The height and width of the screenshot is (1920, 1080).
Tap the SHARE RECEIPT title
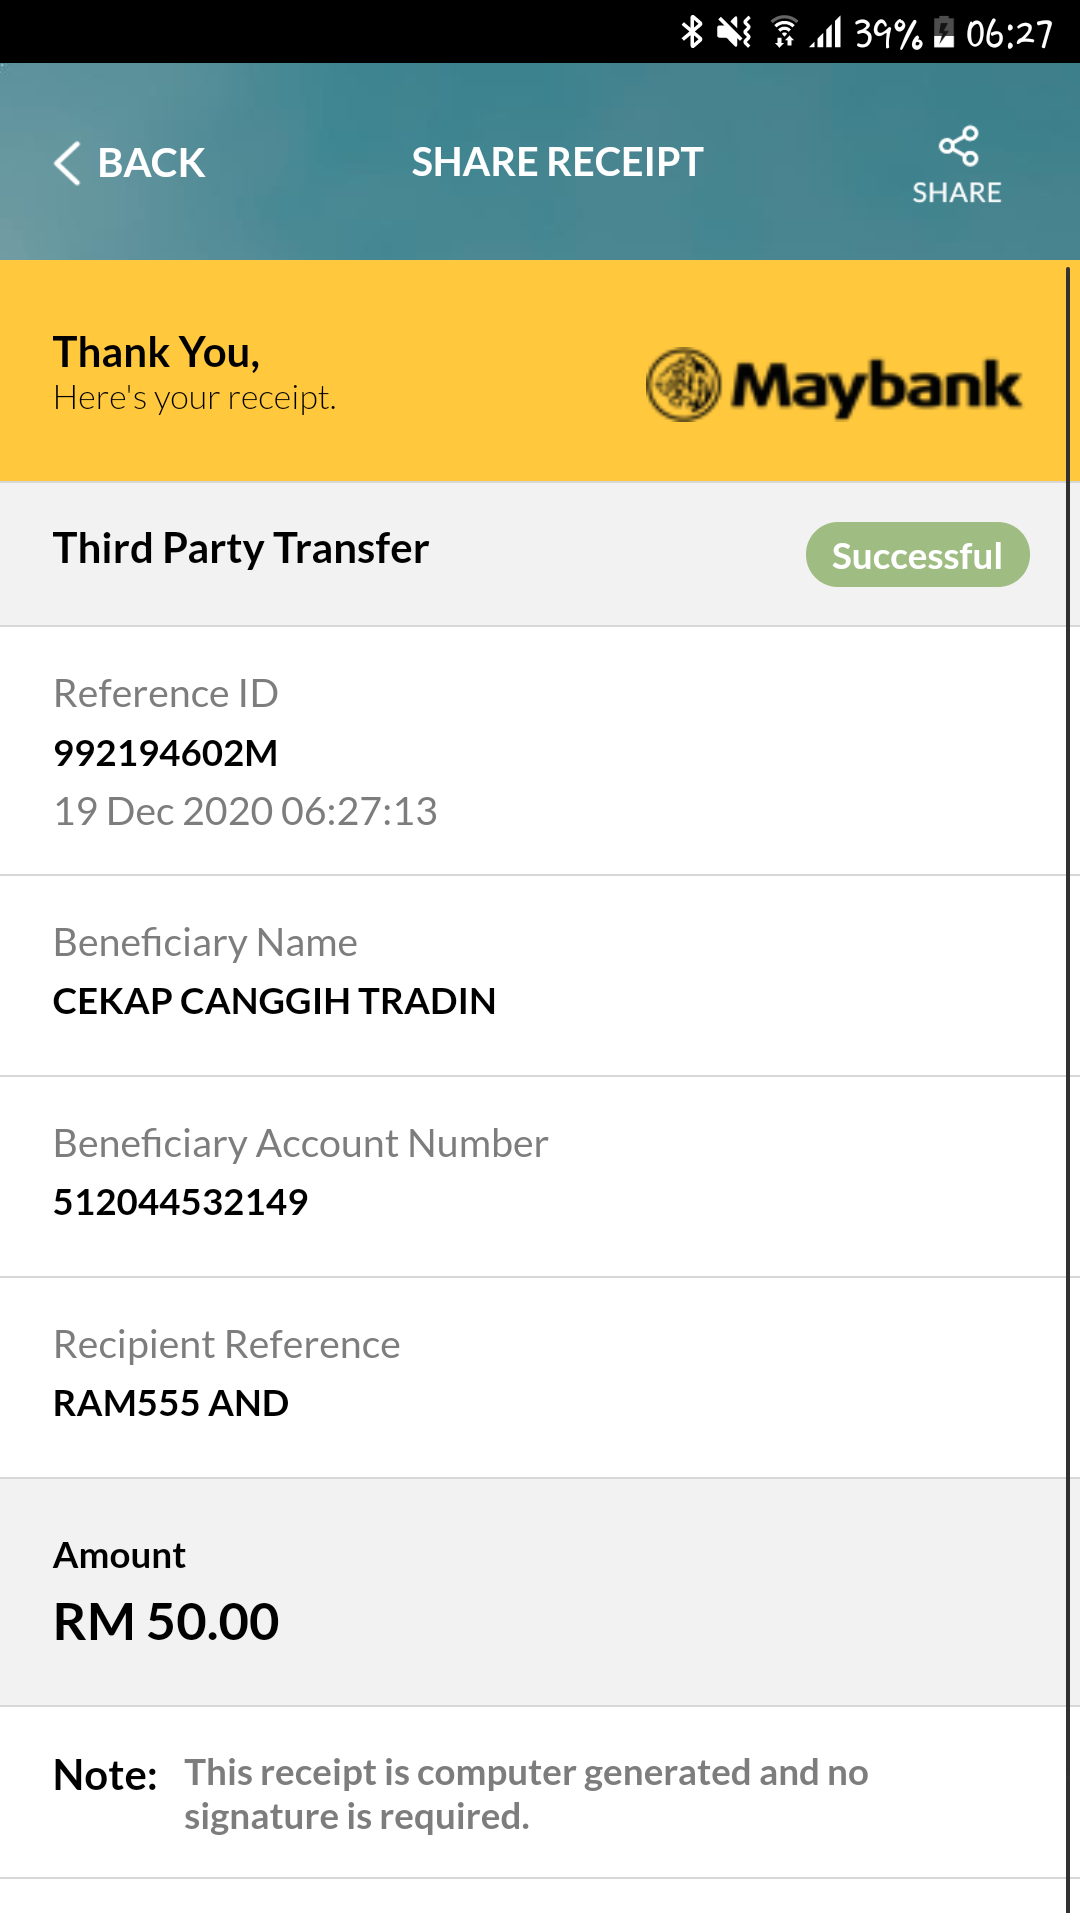pyautogui.click(x=558, y=162)
